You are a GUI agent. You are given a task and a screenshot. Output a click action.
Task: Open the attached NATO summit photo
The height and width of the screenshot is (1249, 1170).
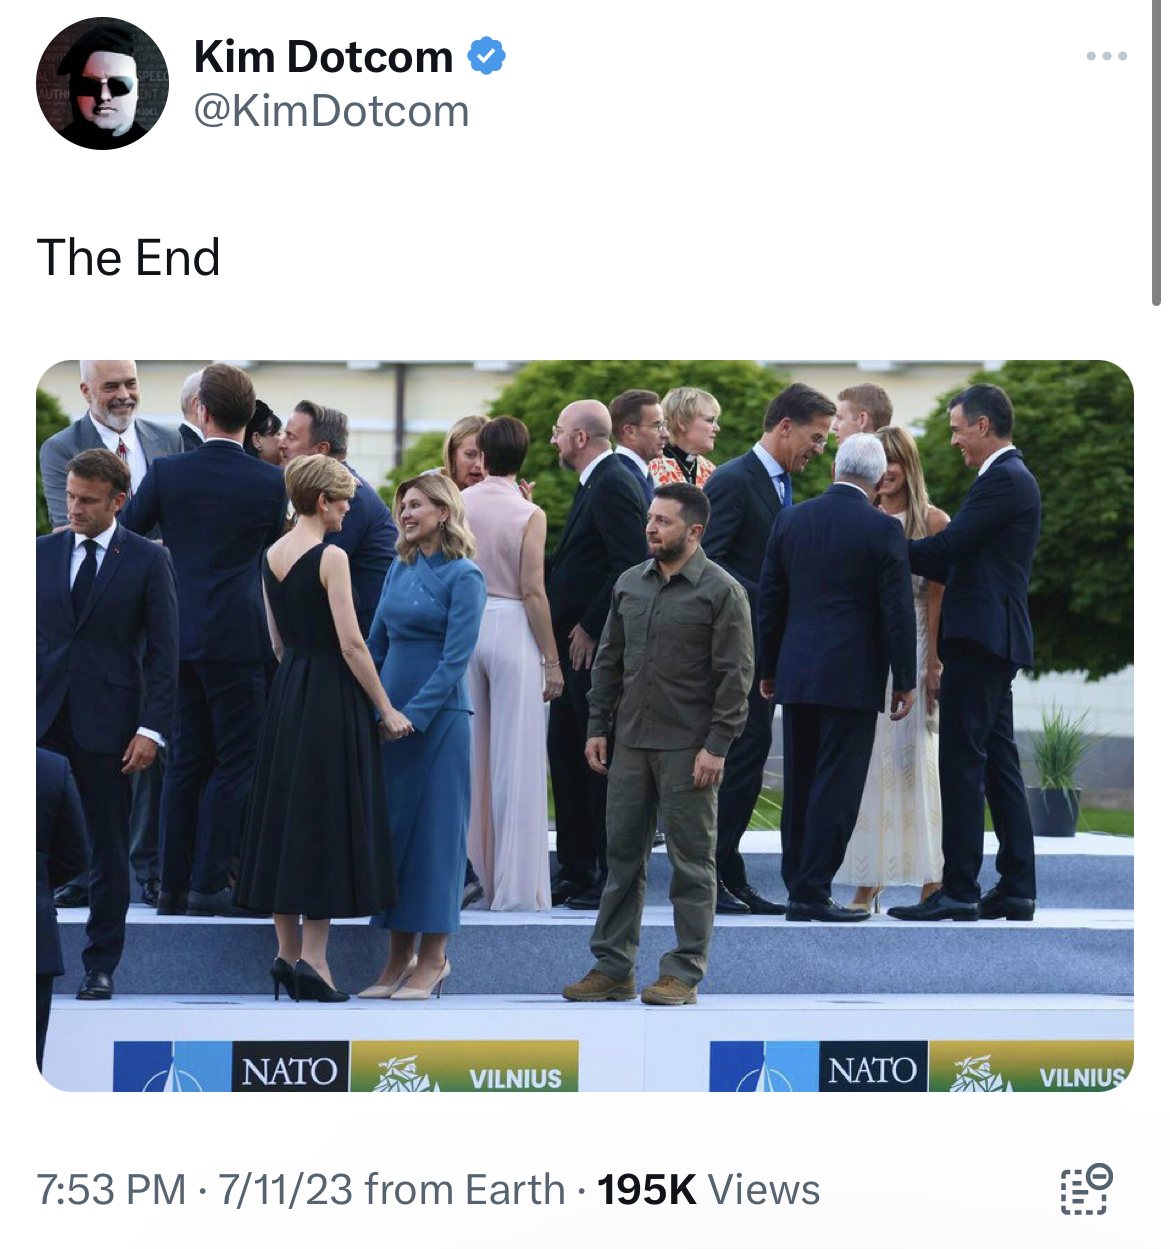[585, 725]
